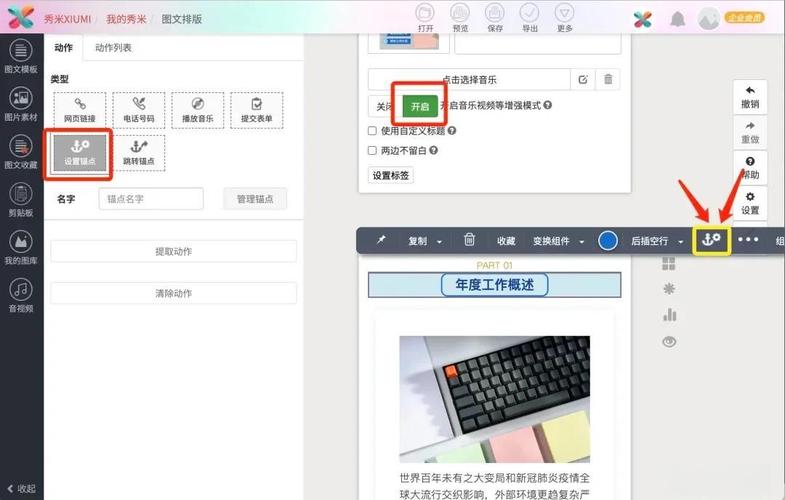Viewport: 785px width, 500px height.
Task: Collapse sidebar with 收起
Action: point(21,488)
